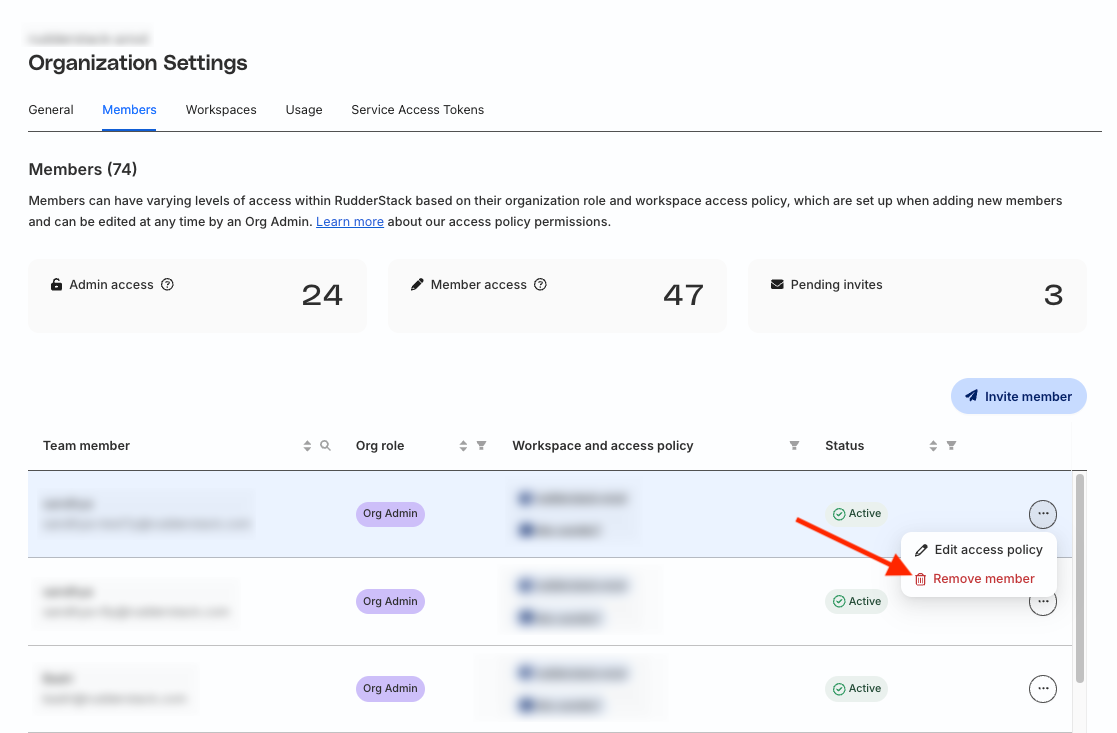Click the Org Admin badge in first row
This screenshot has width=1117, height=733.
tap(390, 514)
